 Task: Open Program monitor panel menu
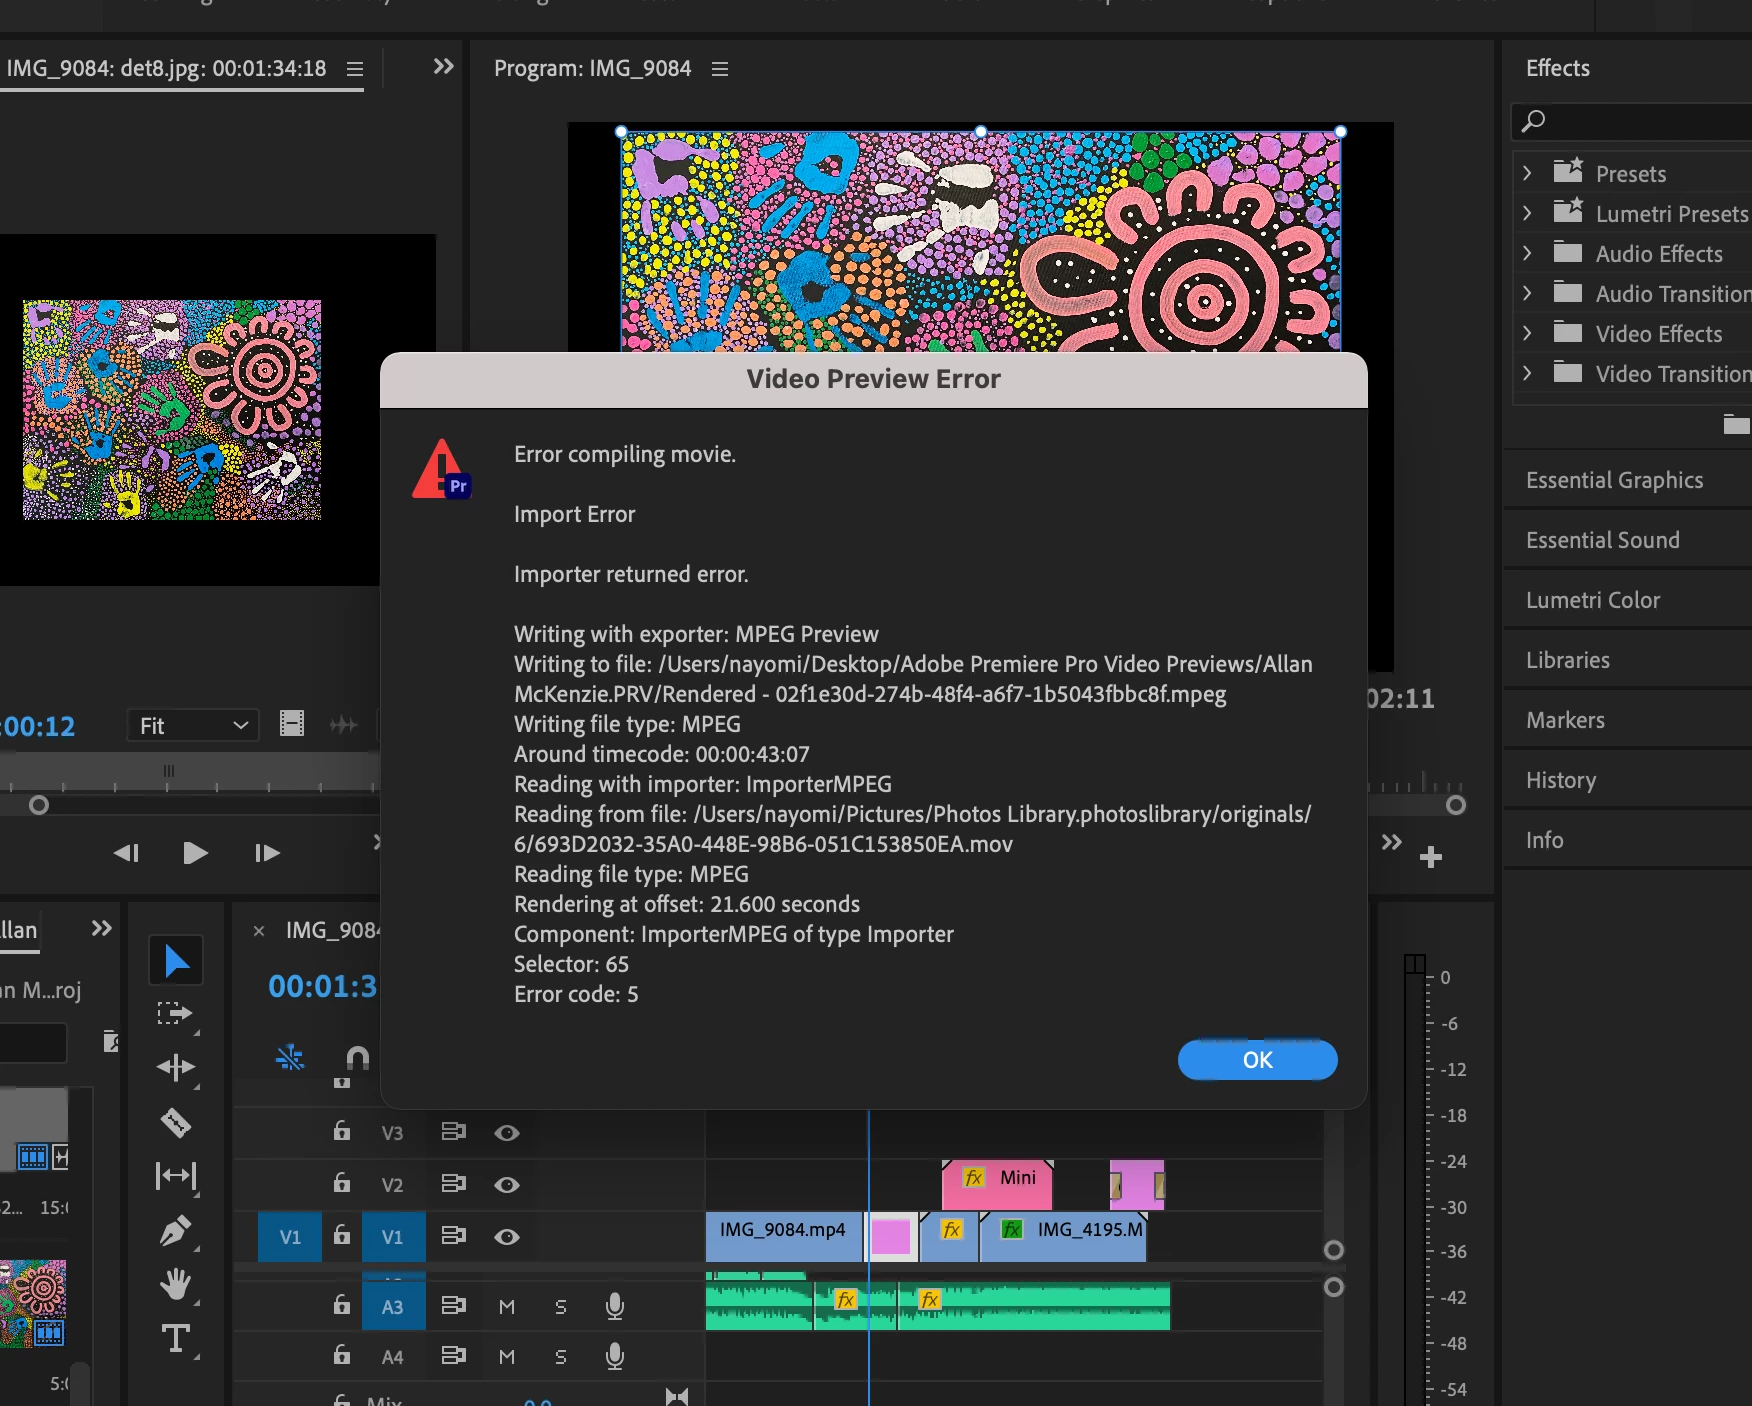pyautogui.click(x=719, y=69)
